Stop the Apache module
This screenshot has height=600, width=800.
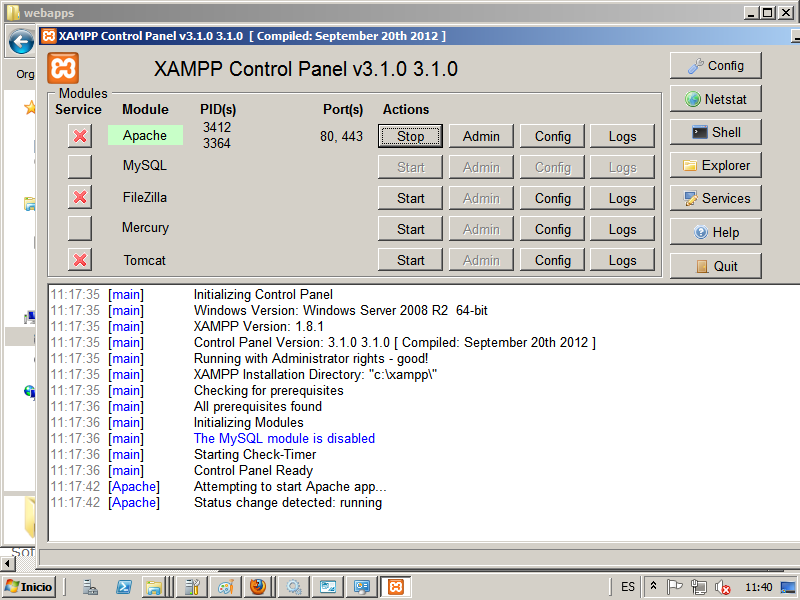(410, 136)
